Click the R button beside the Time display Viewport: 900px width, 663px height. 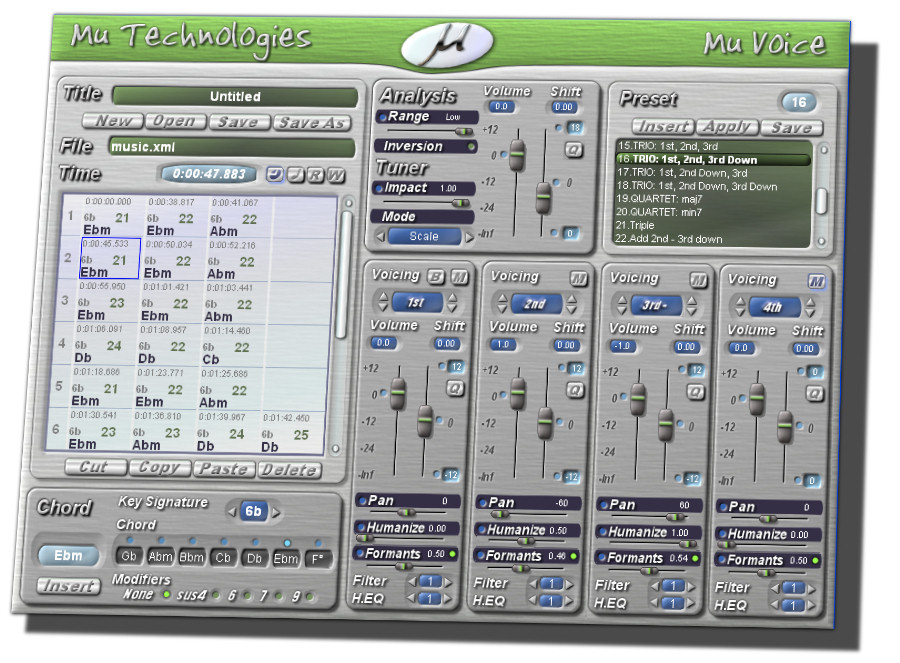(316, 175)
